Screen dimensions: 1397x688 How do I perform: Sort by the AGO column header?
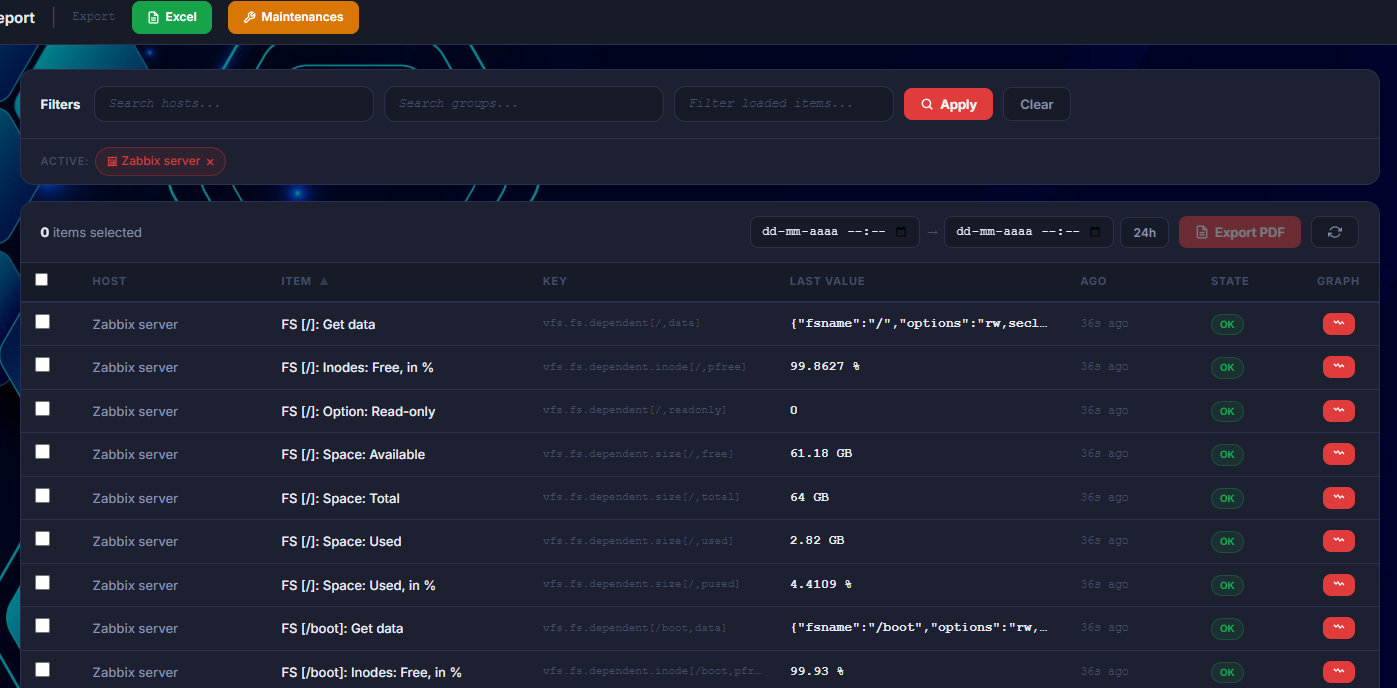click(x=1093, y=281)
